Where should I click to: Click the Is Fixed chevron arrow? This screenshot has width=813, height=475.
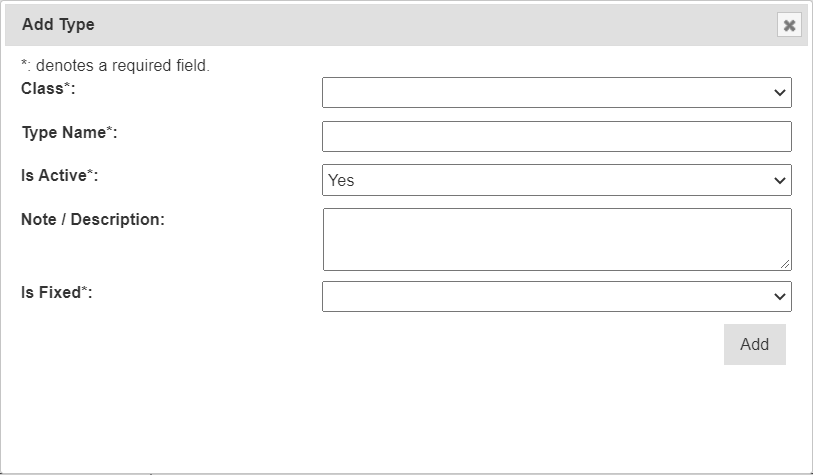780,297
